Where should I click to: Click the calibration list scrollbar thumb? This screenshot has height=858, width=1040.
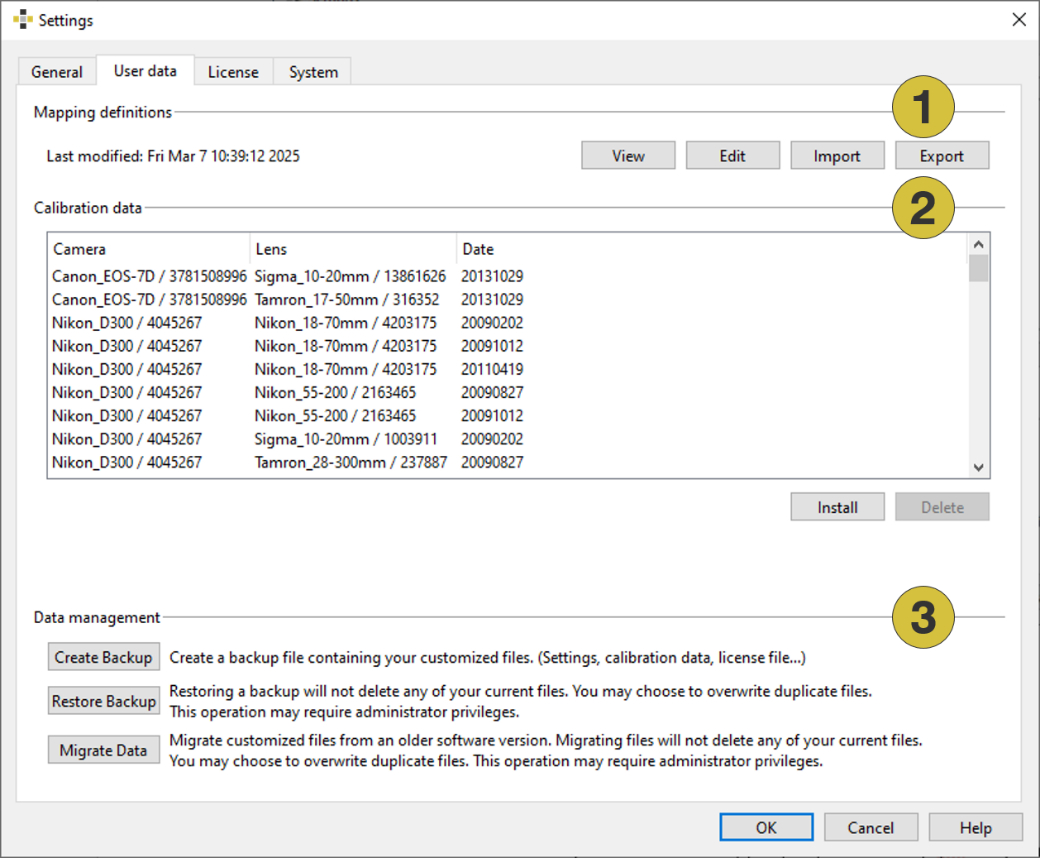(x=978, y=268)
